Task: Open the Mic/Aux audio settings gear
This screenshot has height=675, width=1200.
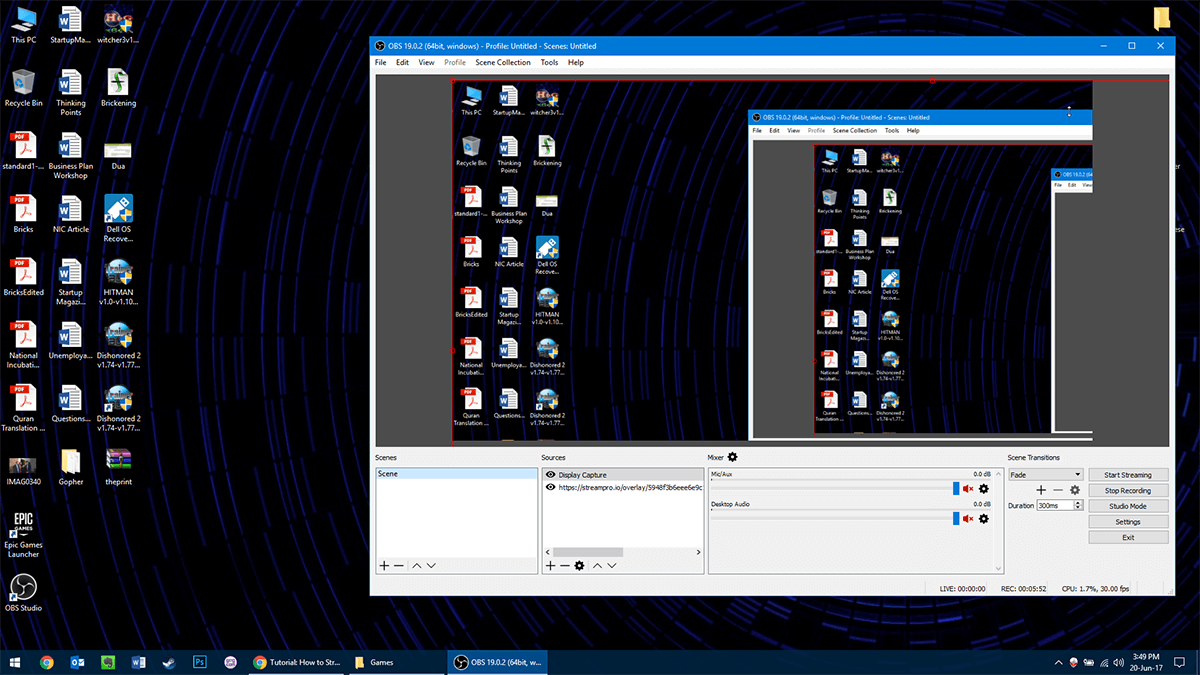Action: 983,488
